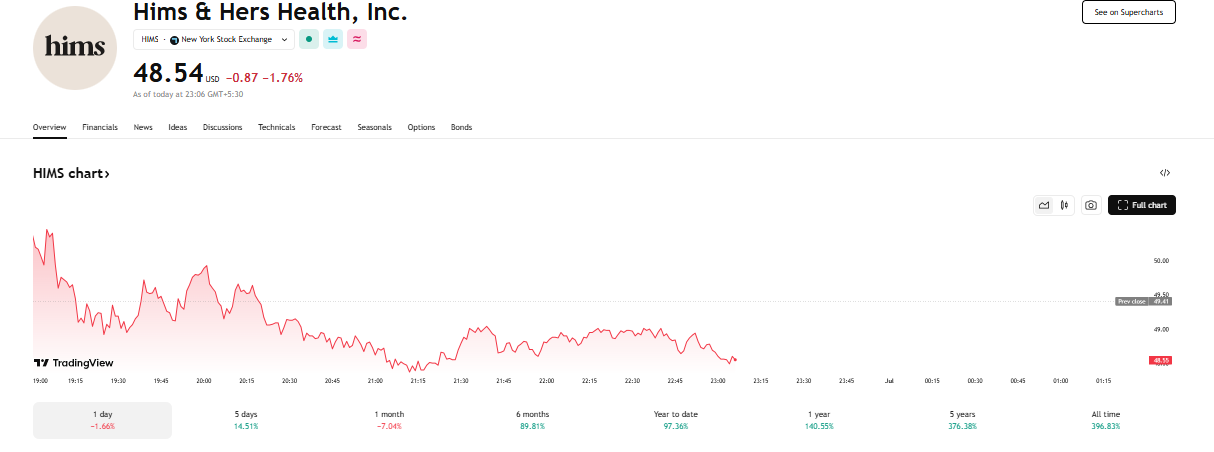The height and width of the screenshot is (452, 1214).
Task: Click the 21:00 time axis label
Action: point(375,381)
